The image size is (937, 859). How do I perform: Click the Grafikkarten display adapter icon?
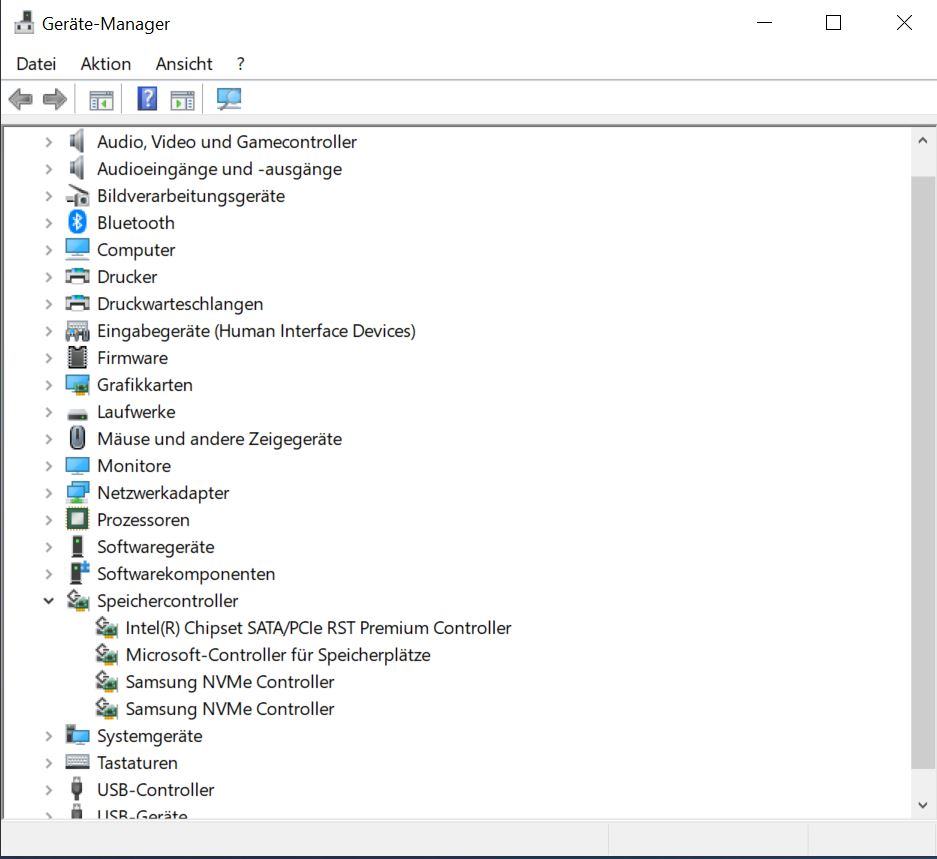77,384
